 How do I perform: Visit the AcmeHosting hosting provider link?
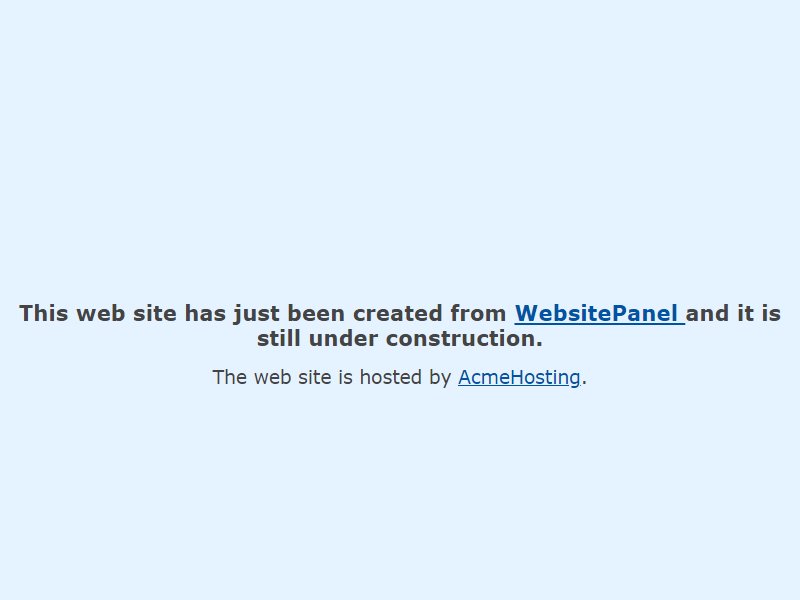[519, 378]
